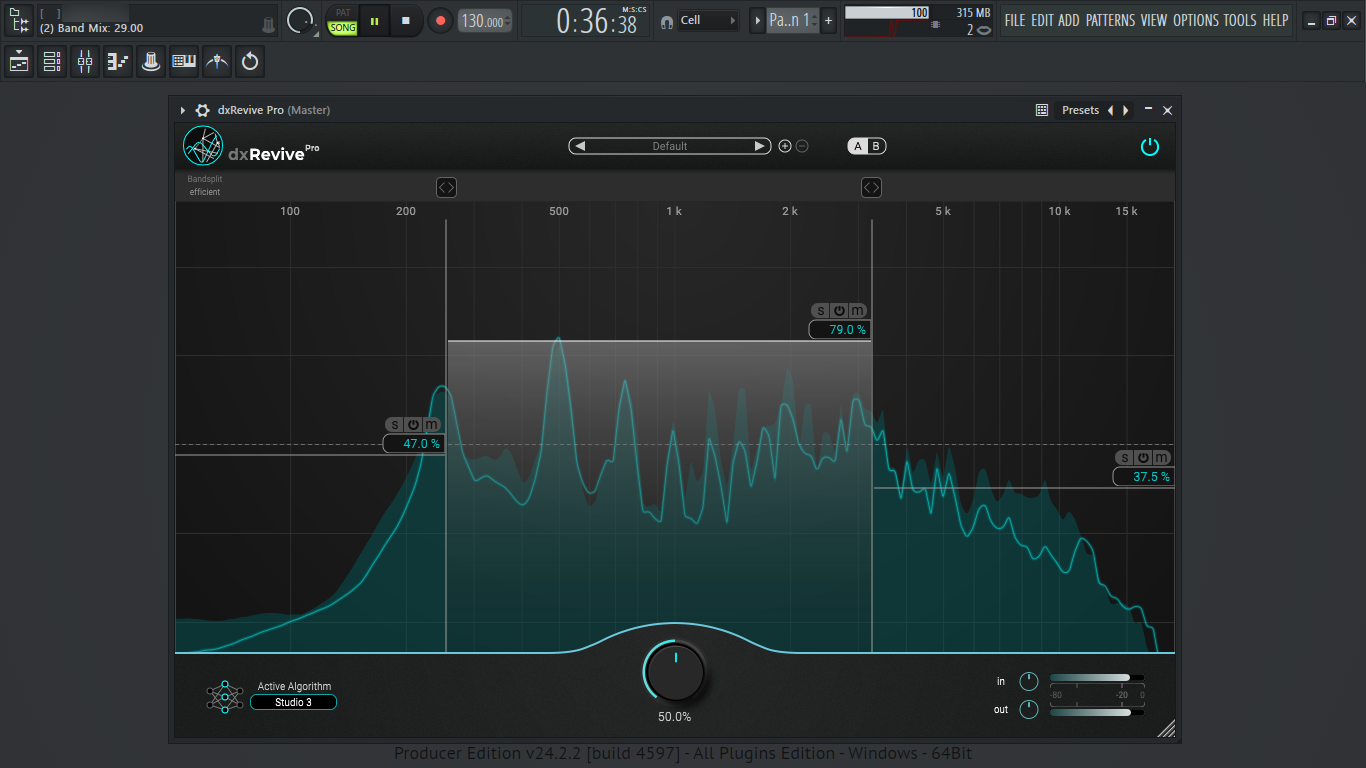Toggle the dxRevive power bypass button

pyautogui.click(x=1150, y=146)
